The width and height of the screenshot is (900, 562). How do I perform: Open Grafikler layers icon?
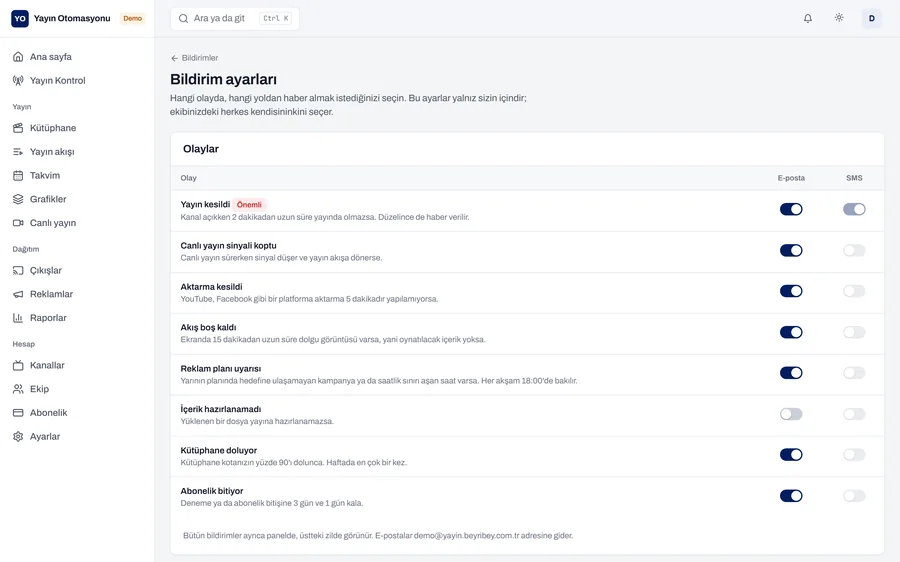pyautogui.click(x=18, y=199)
